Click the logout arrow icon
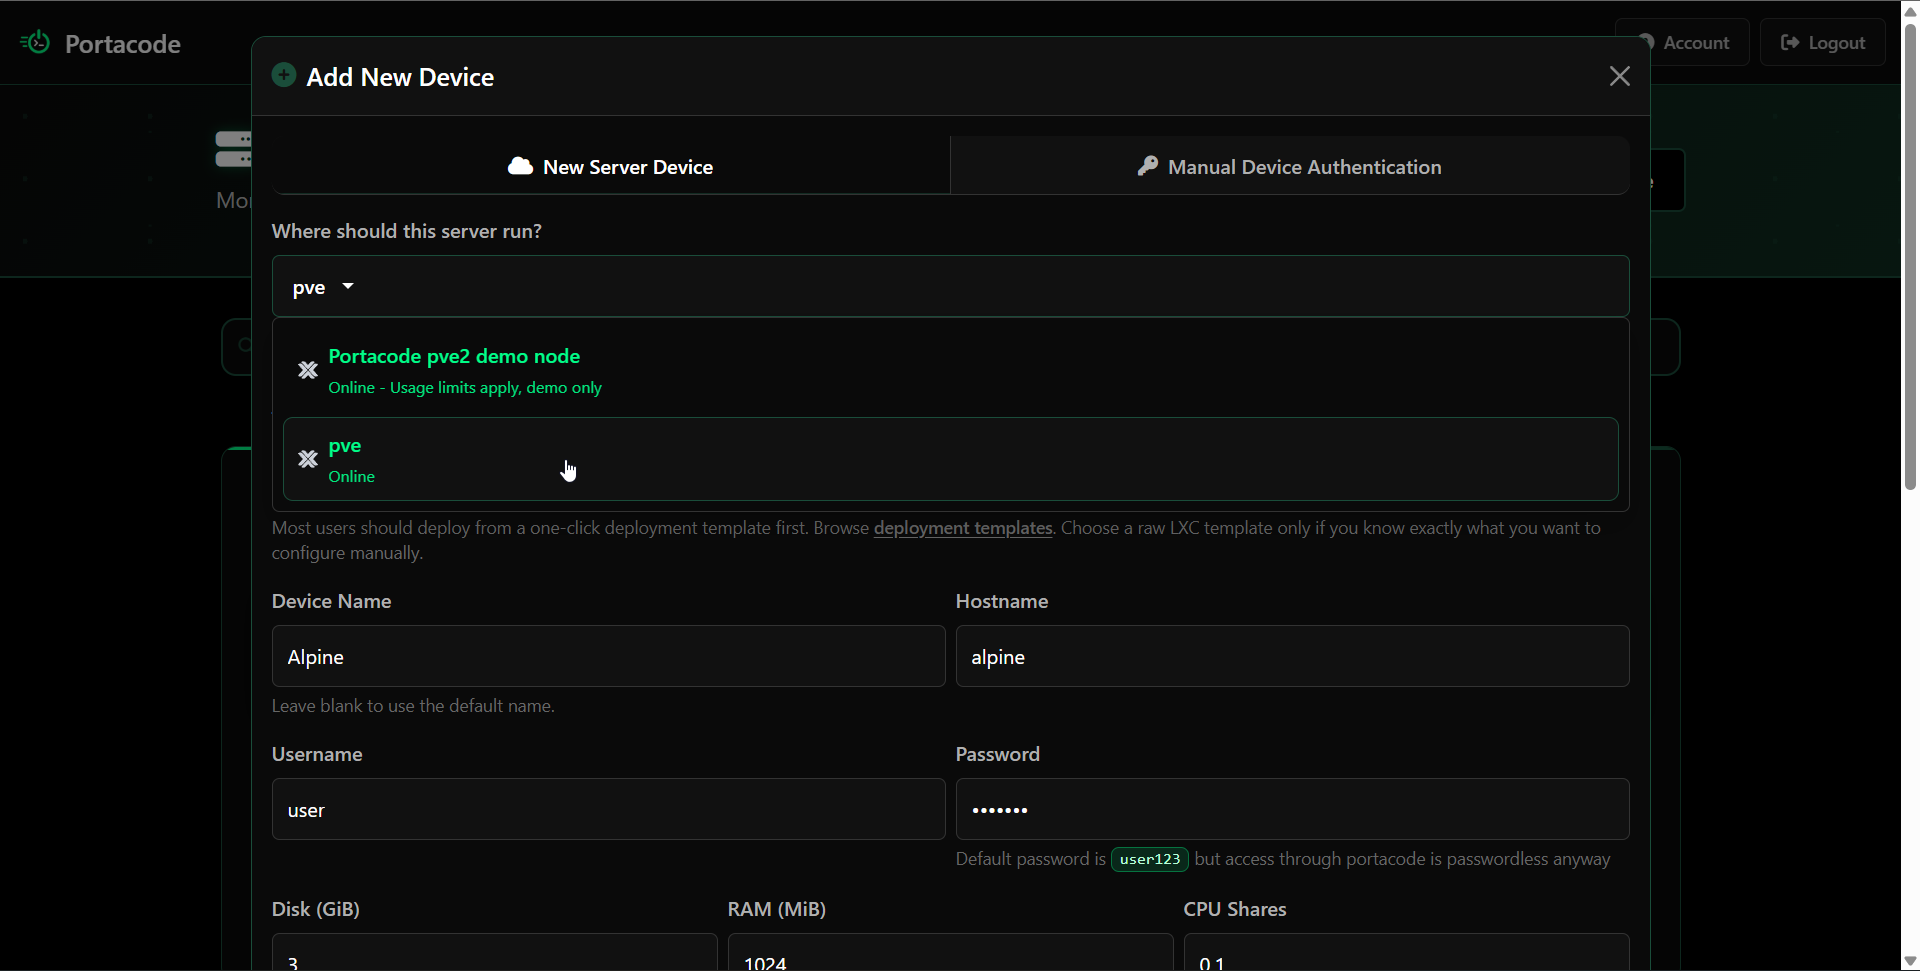Screen dimensions: 1920x971 [1792, 42]
